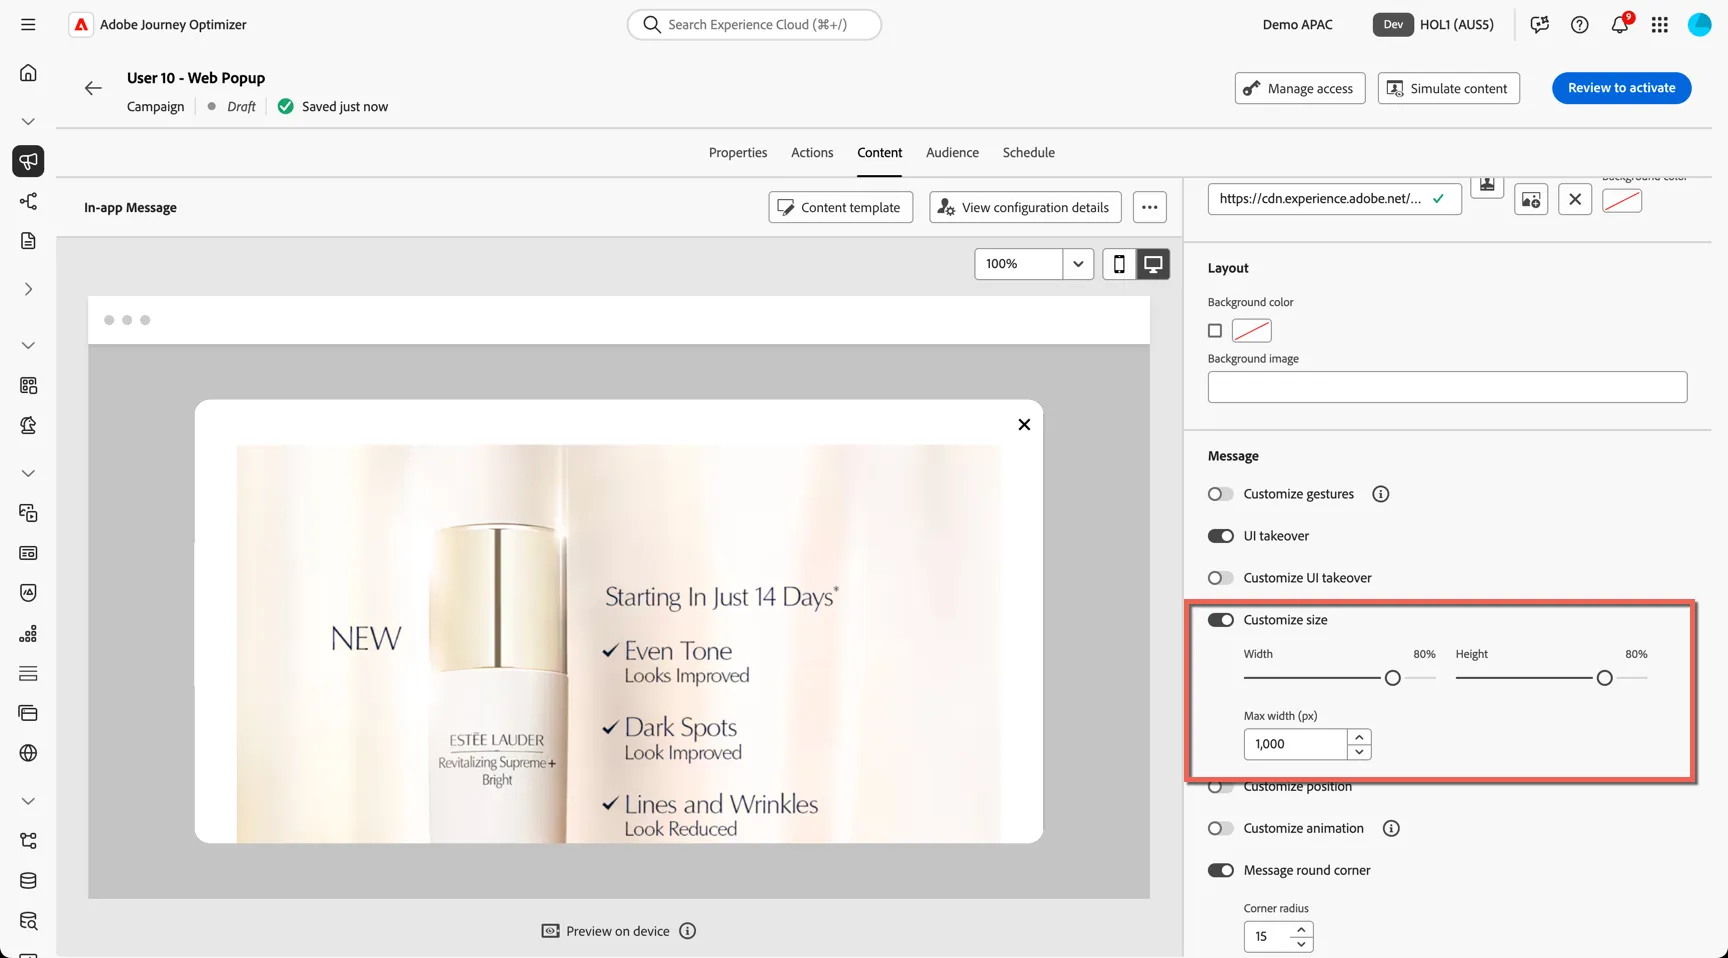Image resolution: width=1728 pixels, height=958 pixels.
Task: Open the hamburger navigation menu
Action: (28, 24)
